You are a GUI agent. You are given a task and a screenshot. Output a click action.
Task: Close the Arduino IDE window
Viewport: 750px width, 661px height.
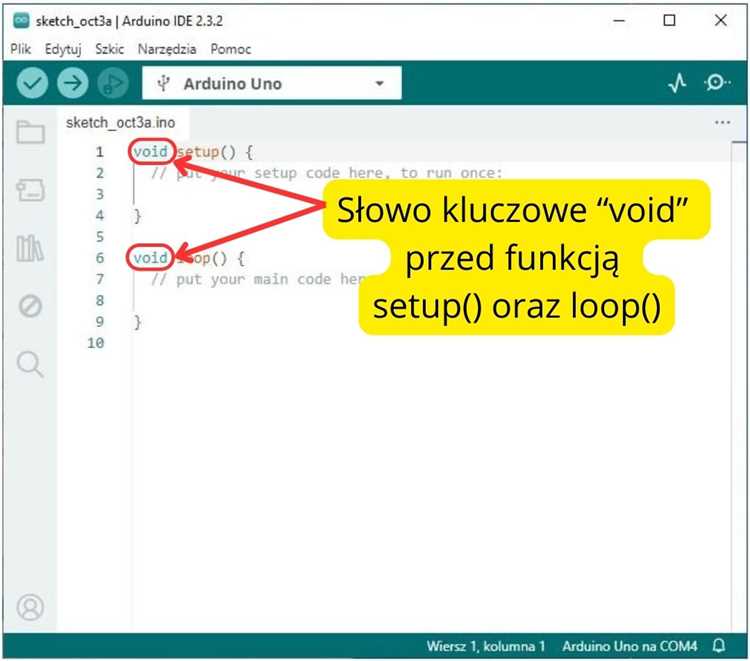pyautogui.click(x=721, y=21)
